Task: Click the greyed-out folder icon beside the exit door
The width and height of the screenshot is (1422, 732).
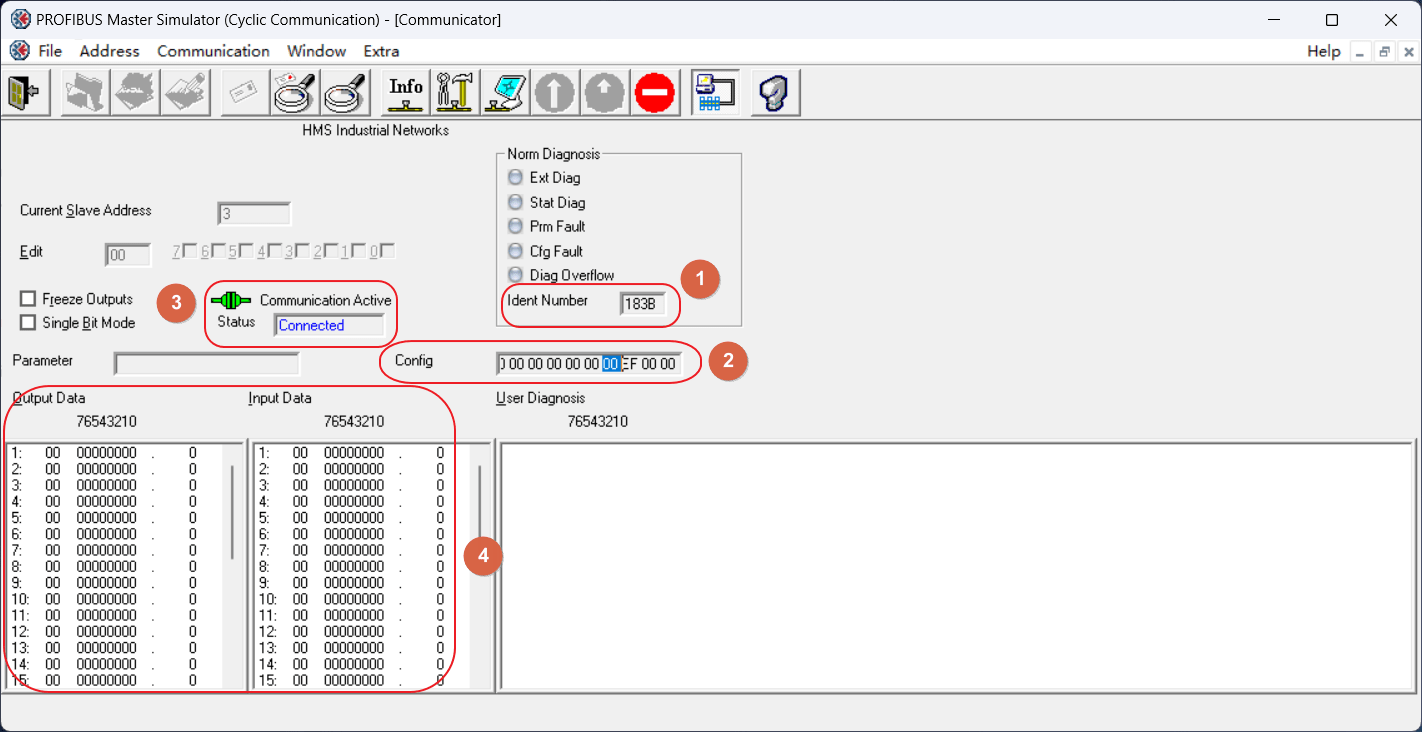Action: (85, 93)
